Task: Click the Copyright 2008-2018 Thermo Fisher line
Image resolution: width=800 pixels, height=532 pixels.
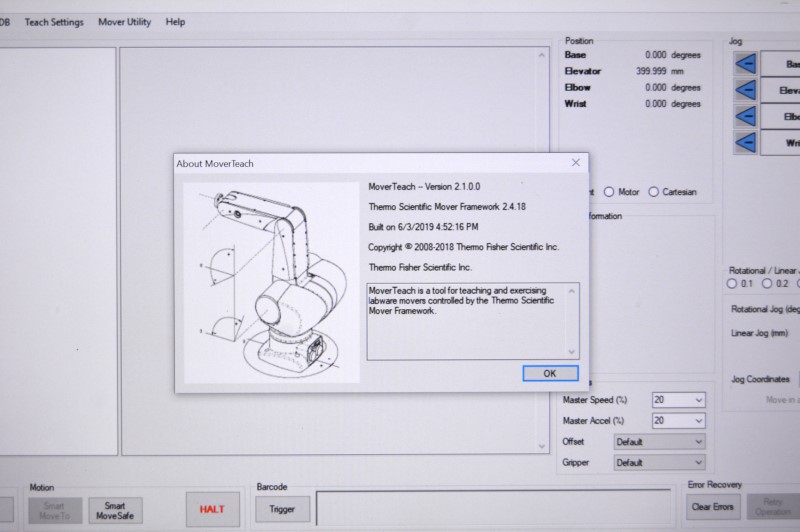Action: tap(463, 247)
